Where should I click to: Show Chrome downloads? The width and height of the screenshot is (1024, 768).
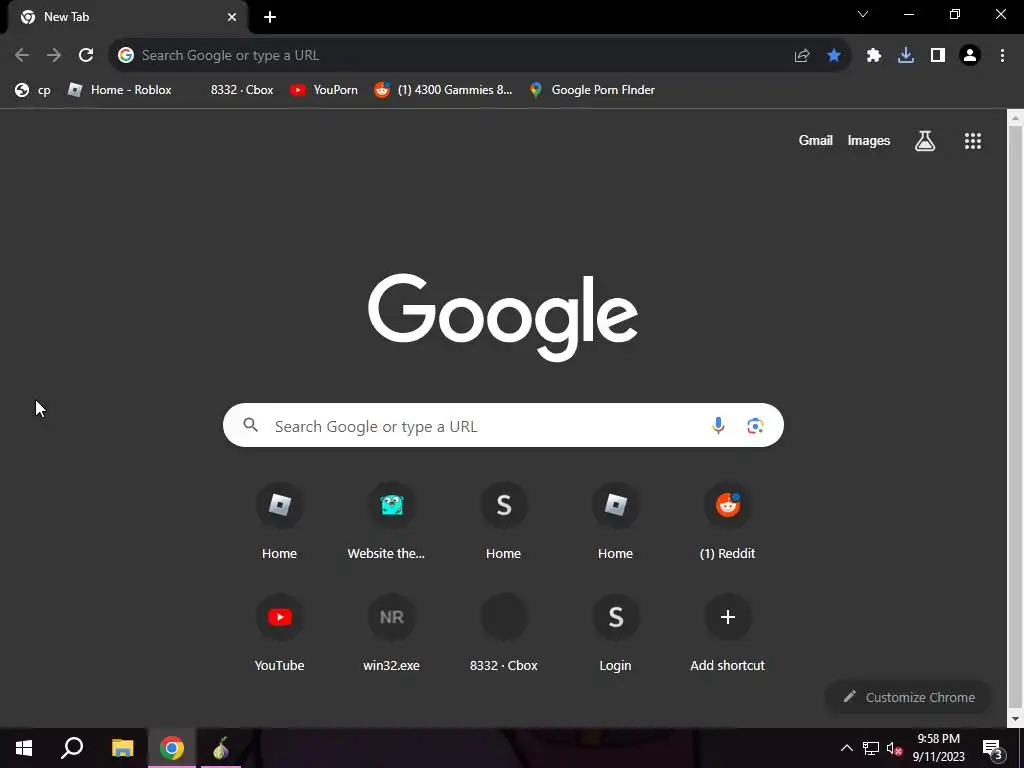point(906,56)
